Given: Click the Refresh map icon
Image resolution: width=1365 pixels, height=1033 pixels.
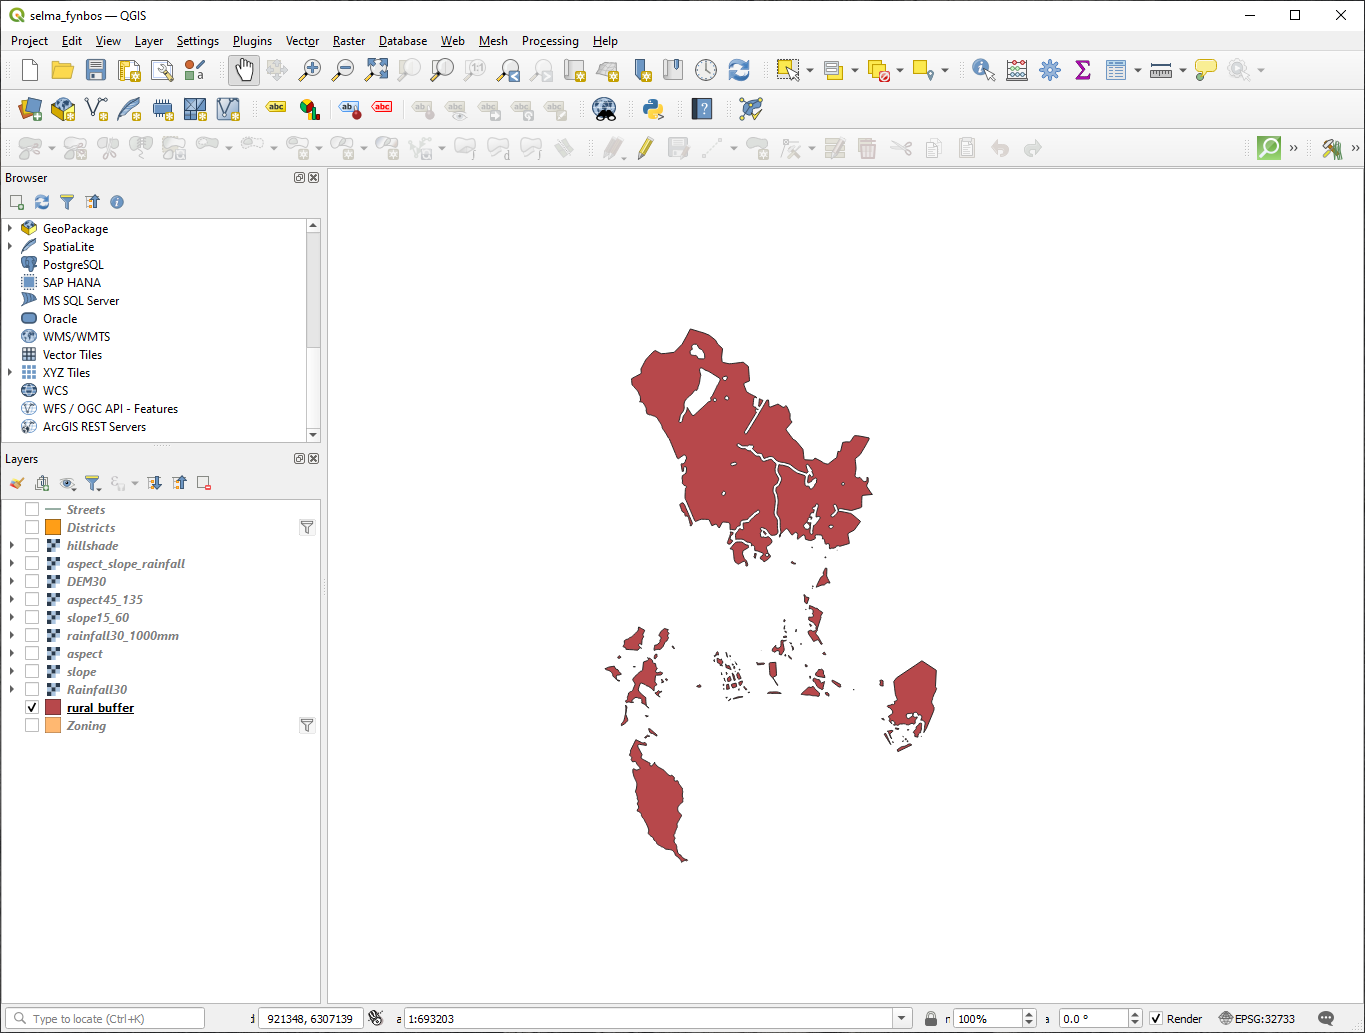Looking at the screenshot, I should (739, 70).
